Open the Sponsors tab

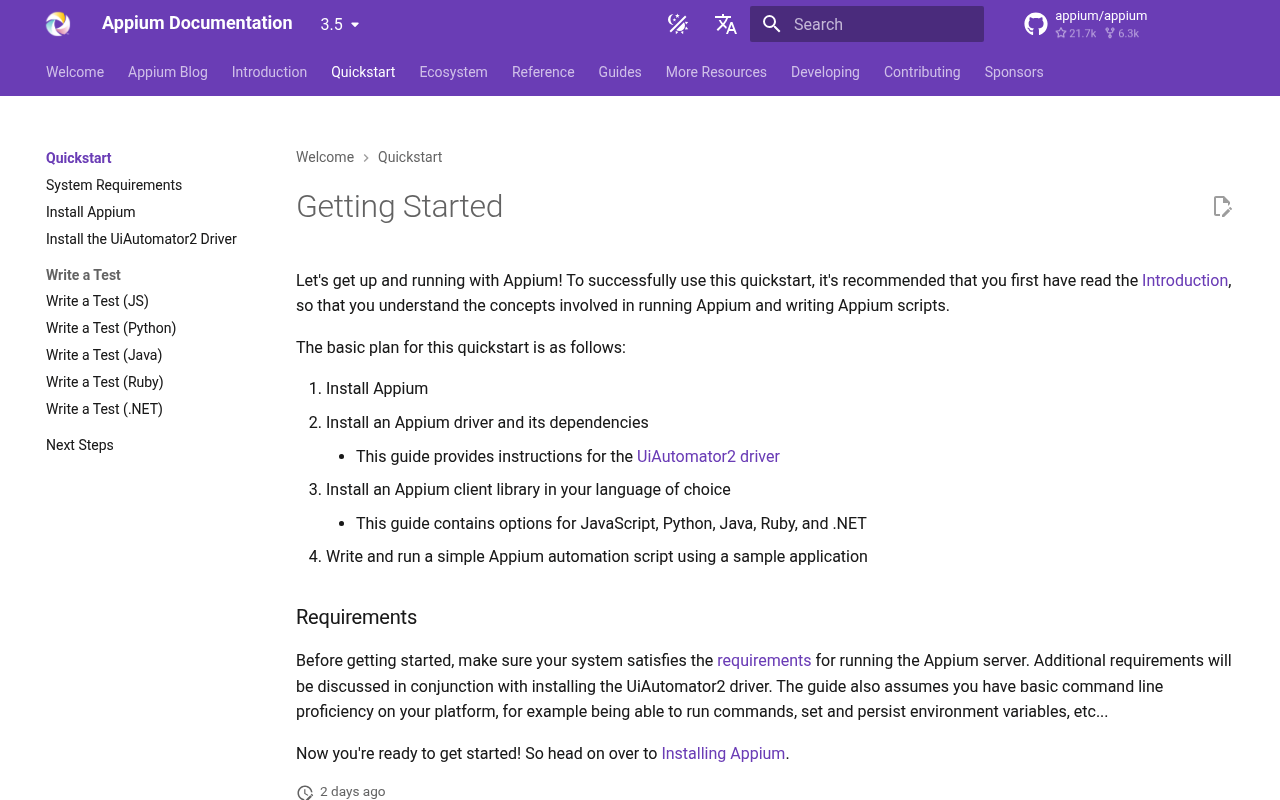click(1014, 72)
